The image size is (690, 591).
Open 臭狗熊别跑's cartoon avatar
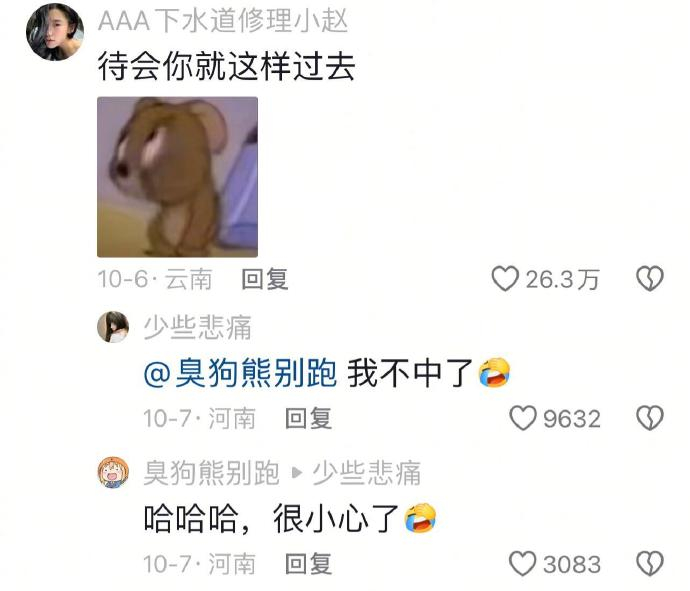(113, 473)
